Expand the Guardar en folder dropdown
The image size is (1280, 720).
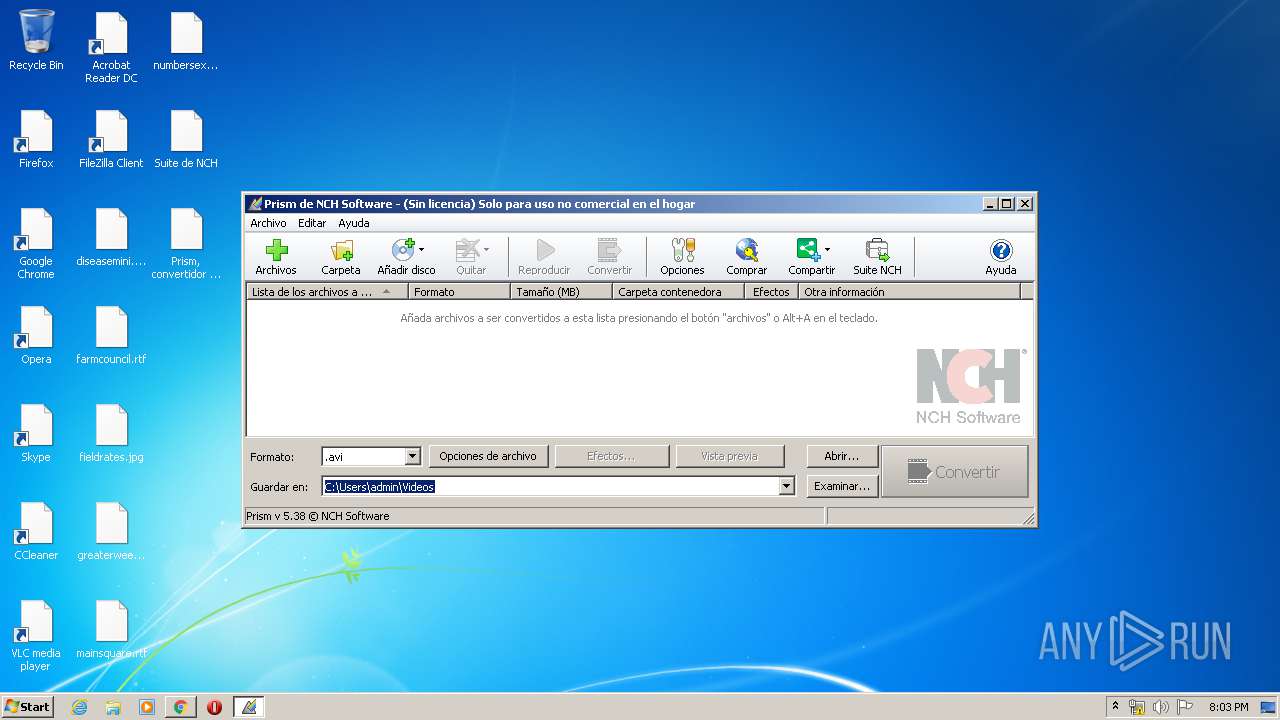(x=786, y=486)
